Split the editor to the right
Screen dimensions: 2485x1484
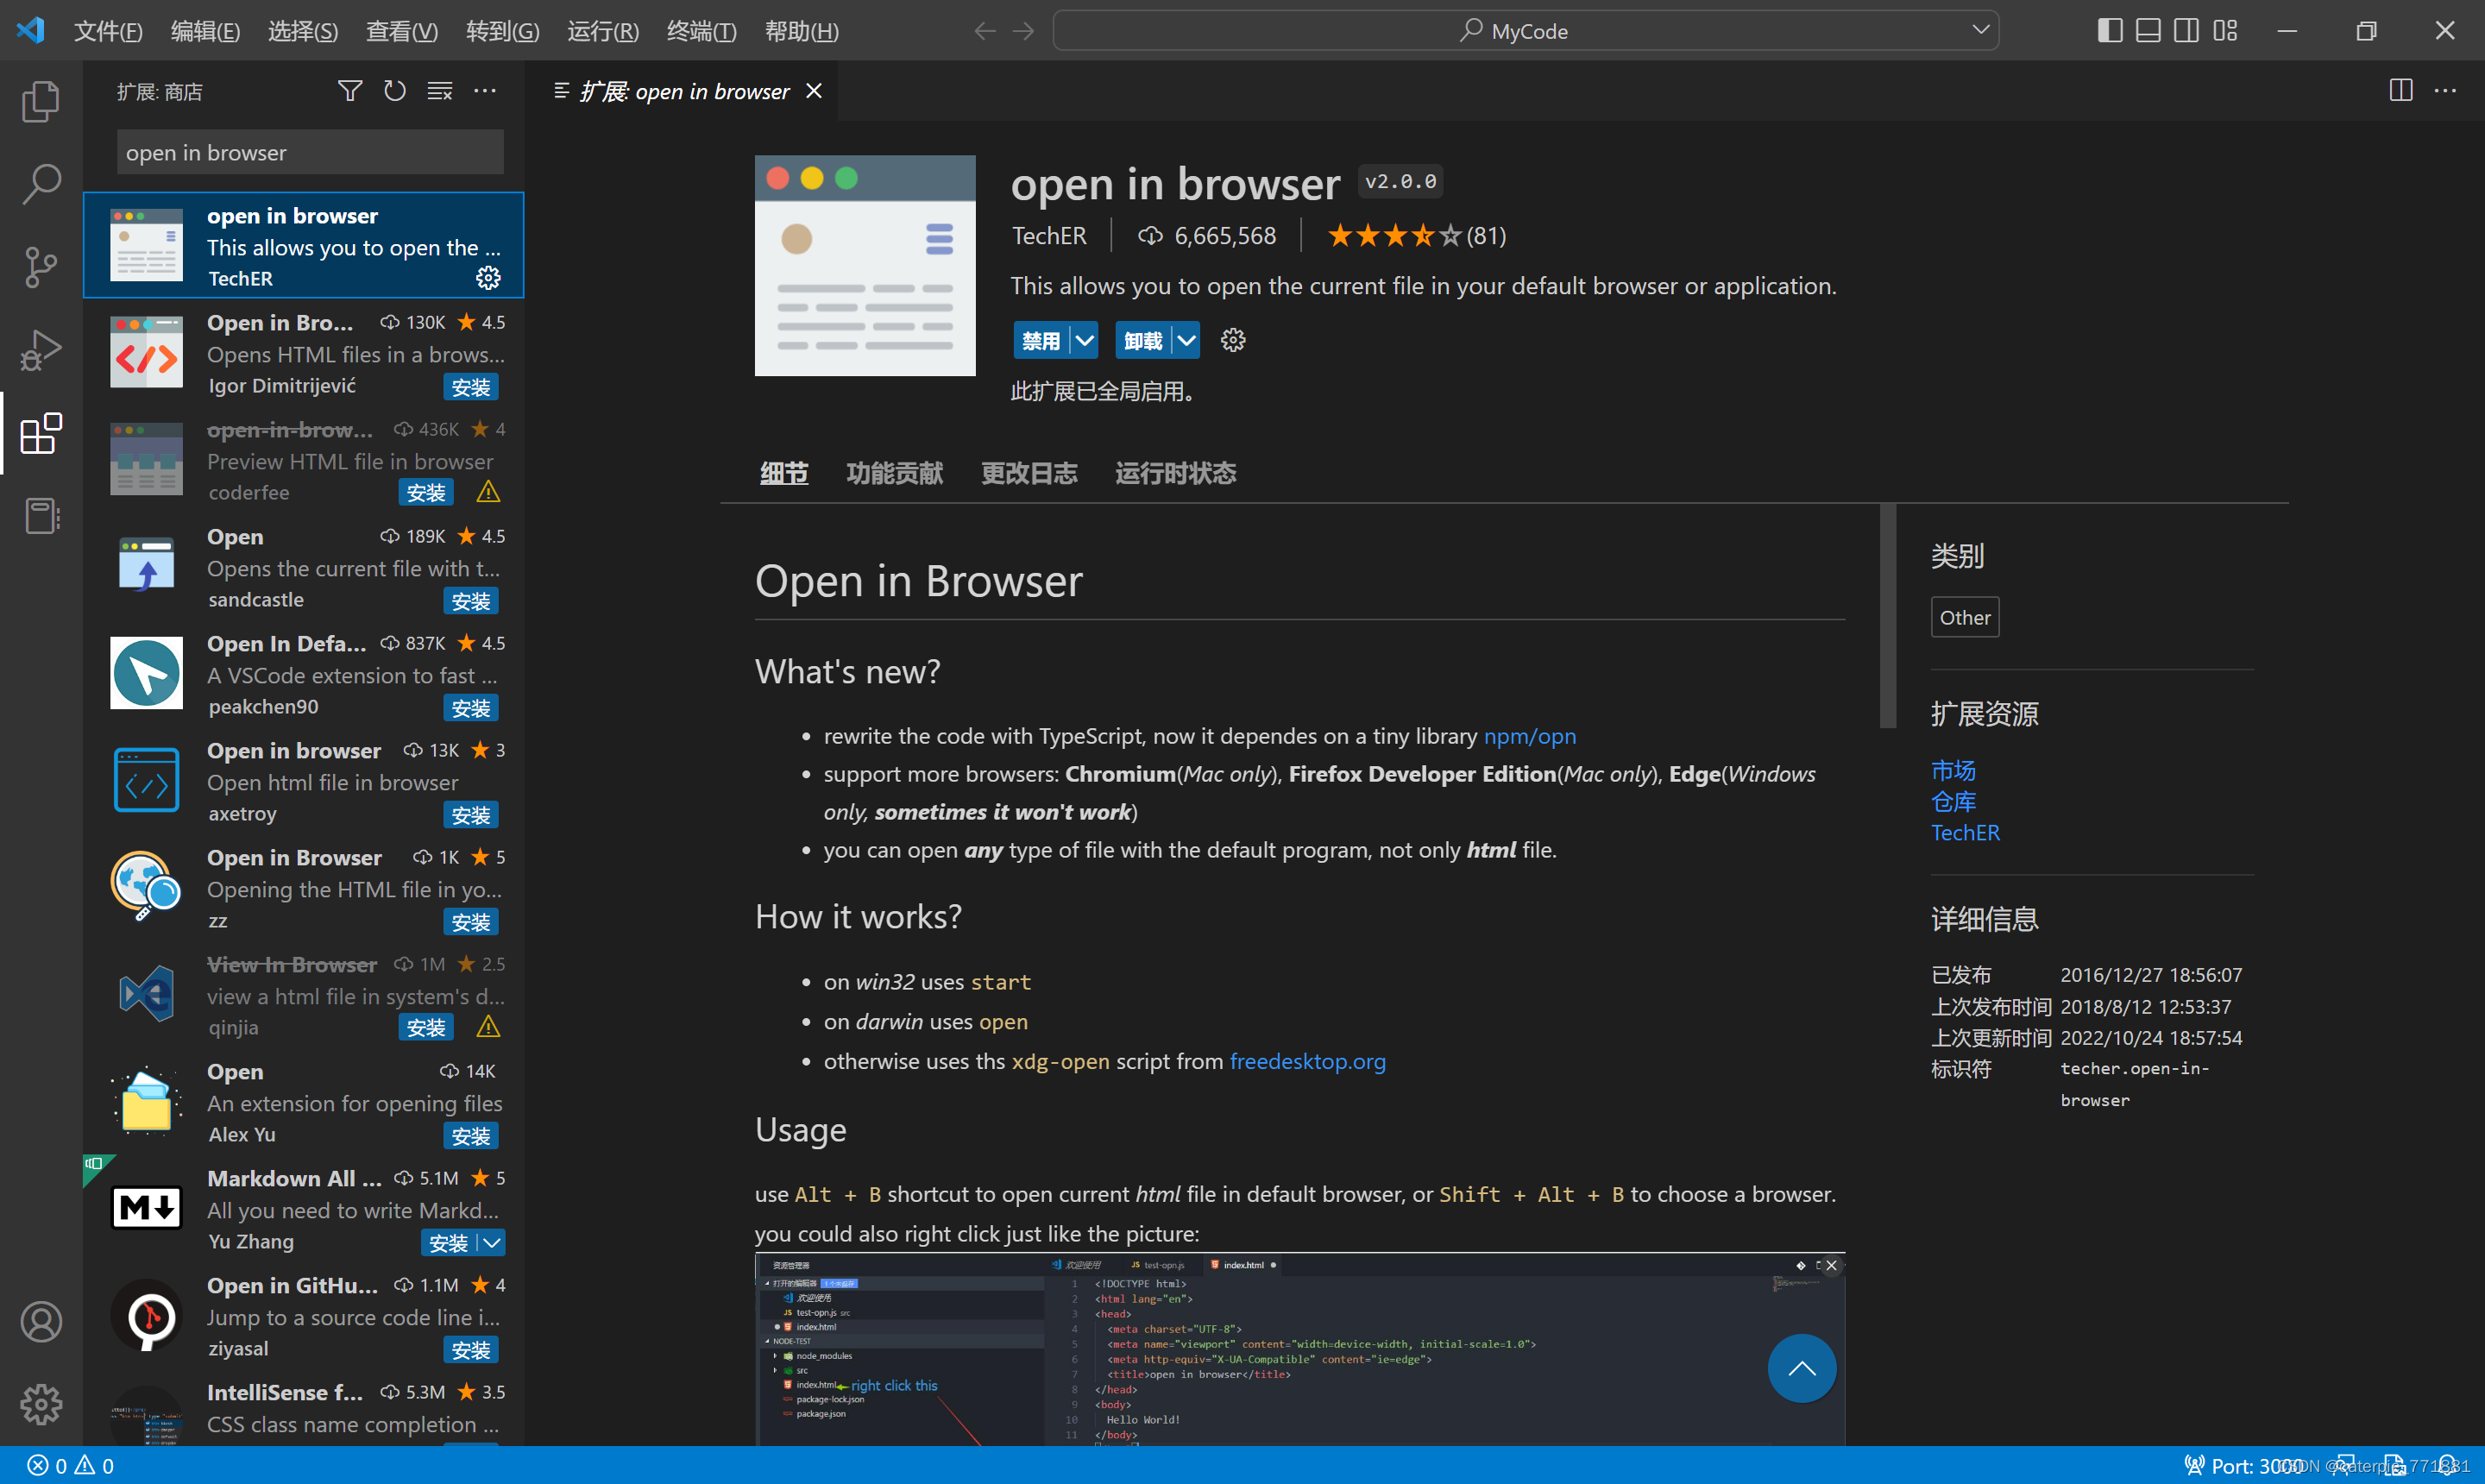(x=2401, y=91)
